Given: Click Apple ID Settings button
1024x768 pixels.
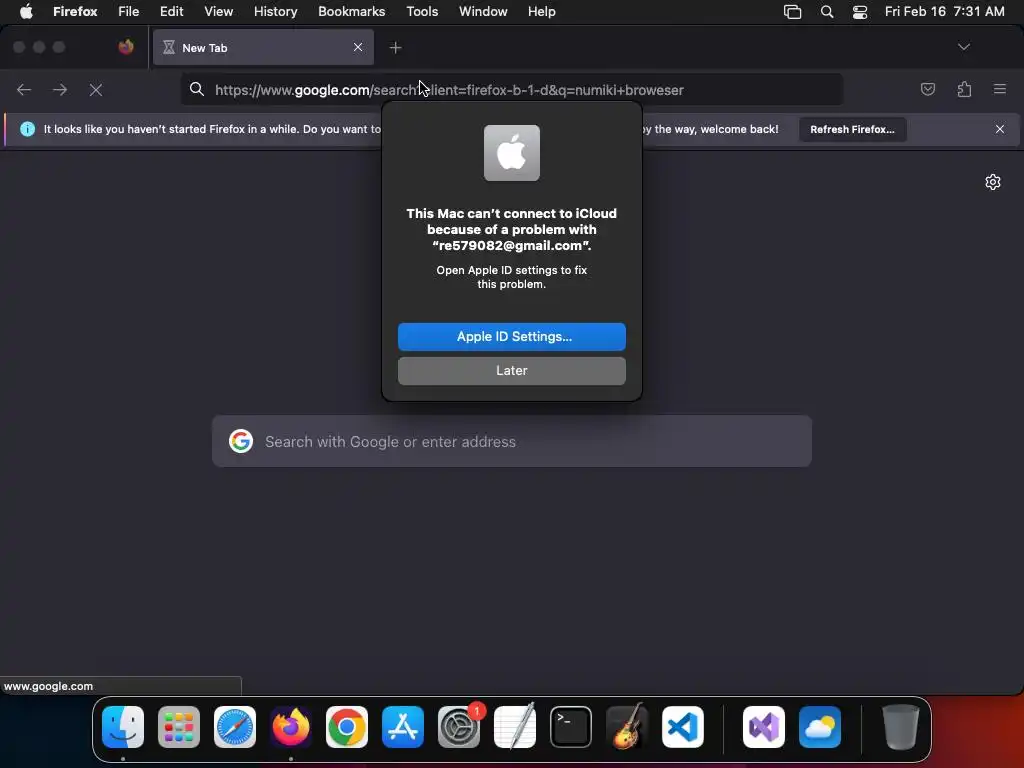Looking at the screenshot, I should pos(511,337).
